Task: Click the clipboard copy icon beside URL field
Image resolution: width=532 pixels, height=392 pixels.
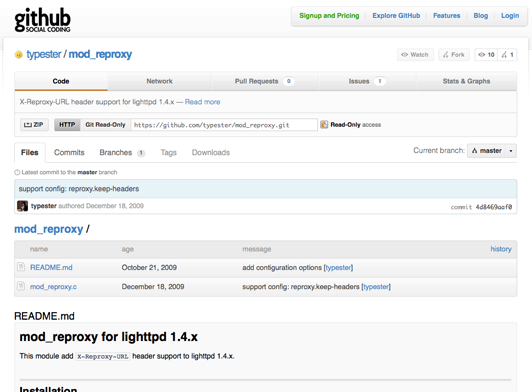Action: click(324, 125)
